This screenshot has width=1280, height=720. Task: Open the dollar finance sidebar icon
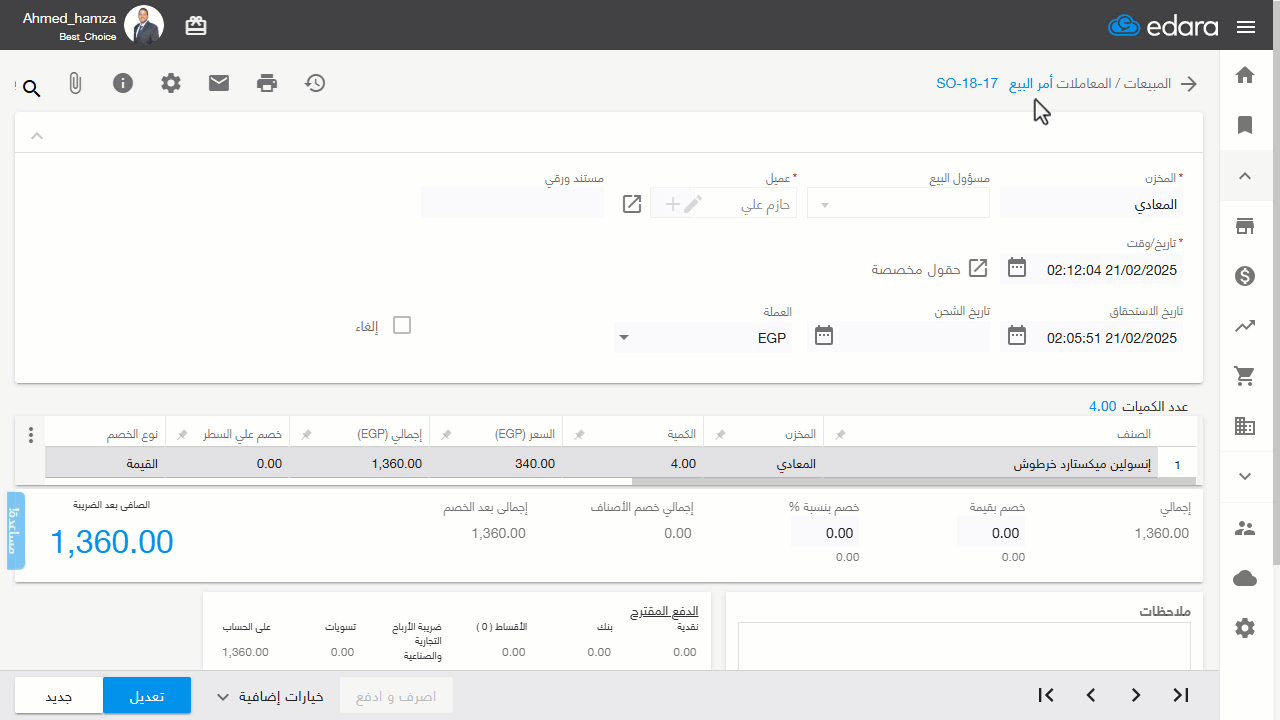1245,276
